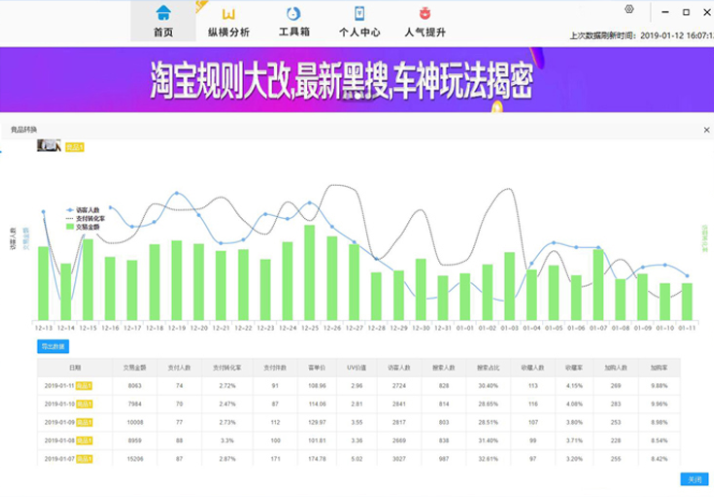Click the blue 导出数据 export button
This screenshot has height=497, width=714.
(53, 346)
